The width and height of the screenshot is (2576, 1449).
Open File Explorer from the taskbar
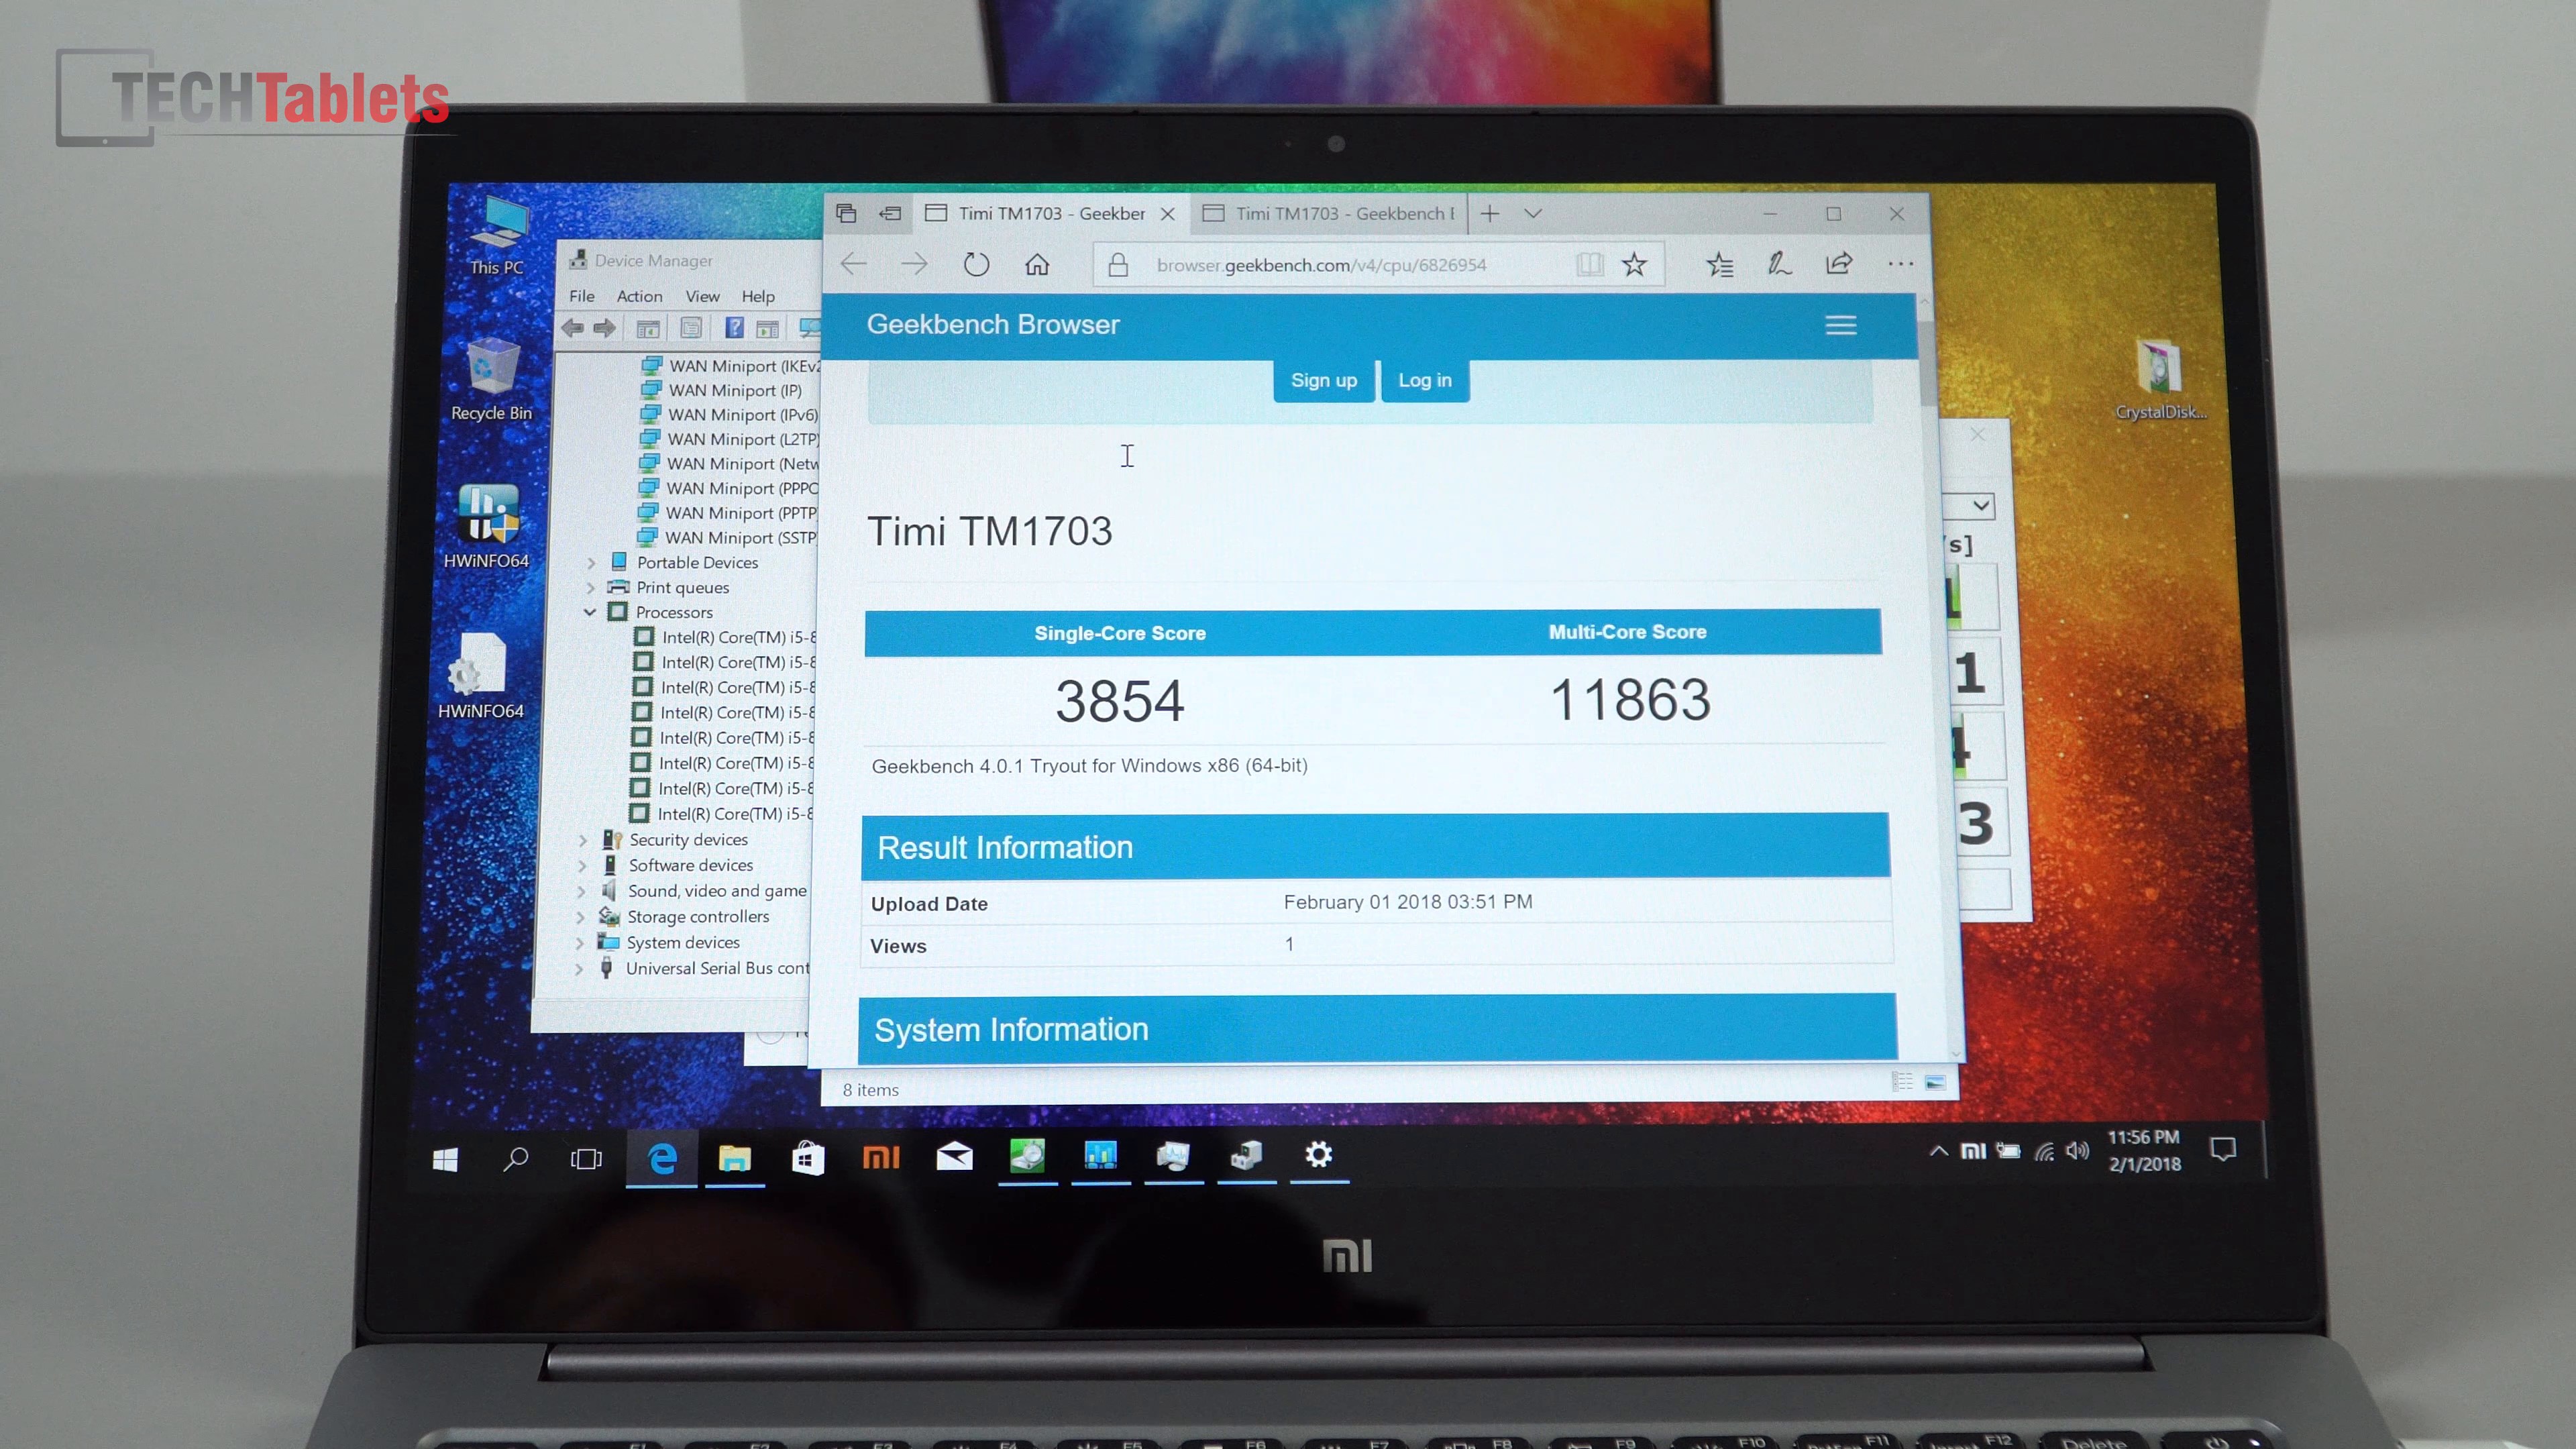(735, 1158)
